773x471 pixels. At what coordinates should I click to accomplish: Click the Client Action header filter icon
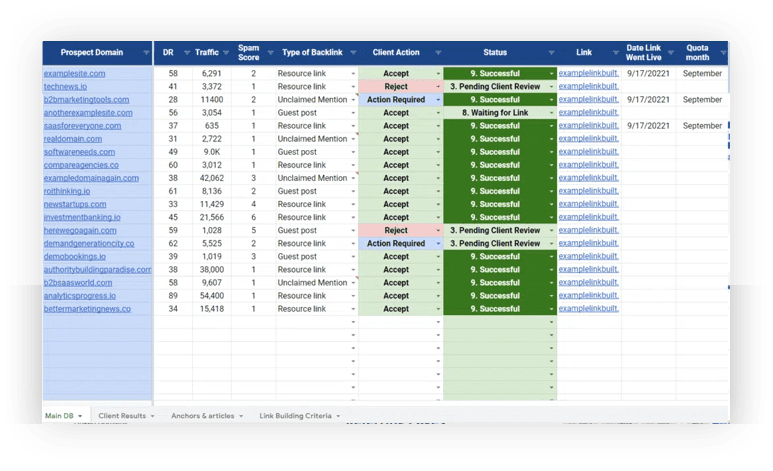point(437,53)
